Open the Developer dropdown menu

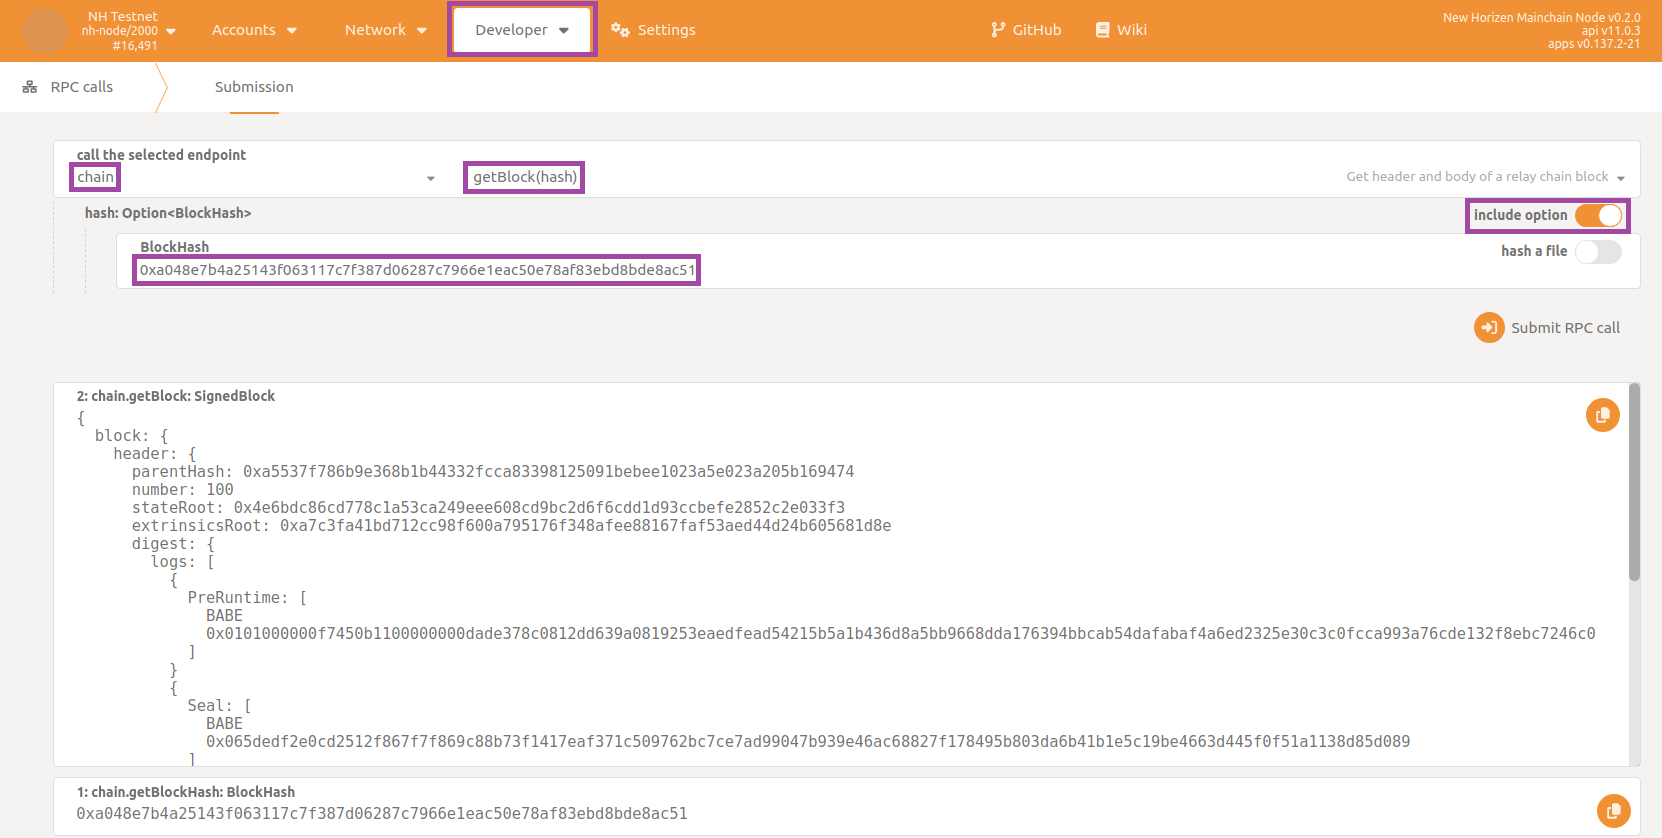pos(521,30)
